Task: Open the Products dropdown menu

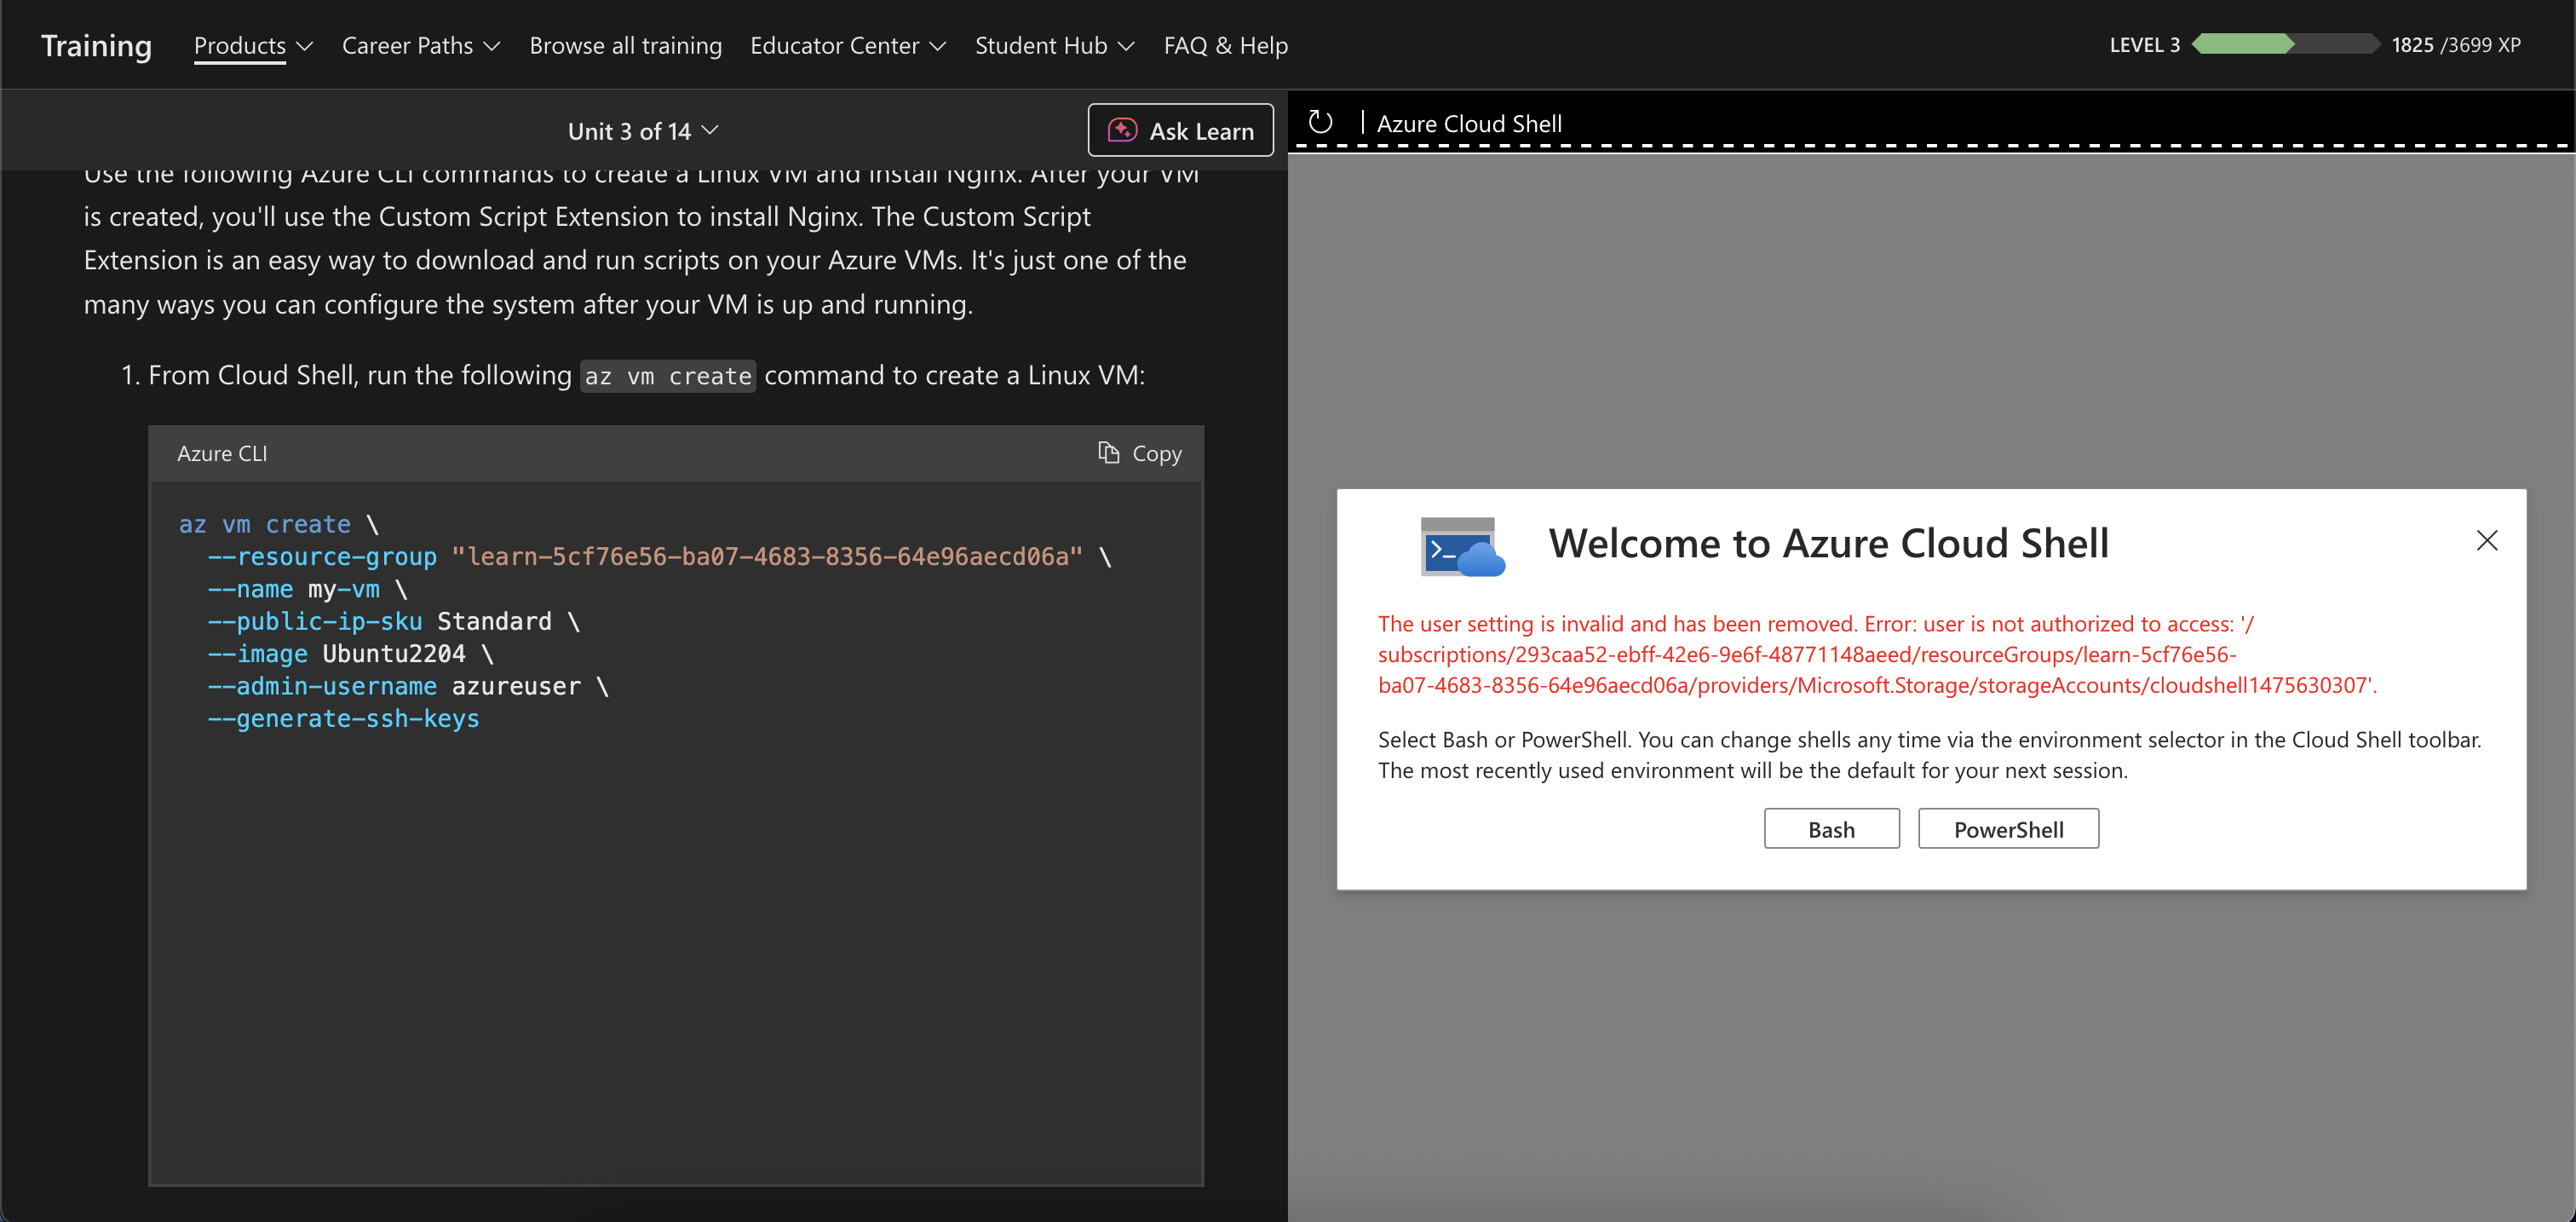Action: [x=252, y=46]
